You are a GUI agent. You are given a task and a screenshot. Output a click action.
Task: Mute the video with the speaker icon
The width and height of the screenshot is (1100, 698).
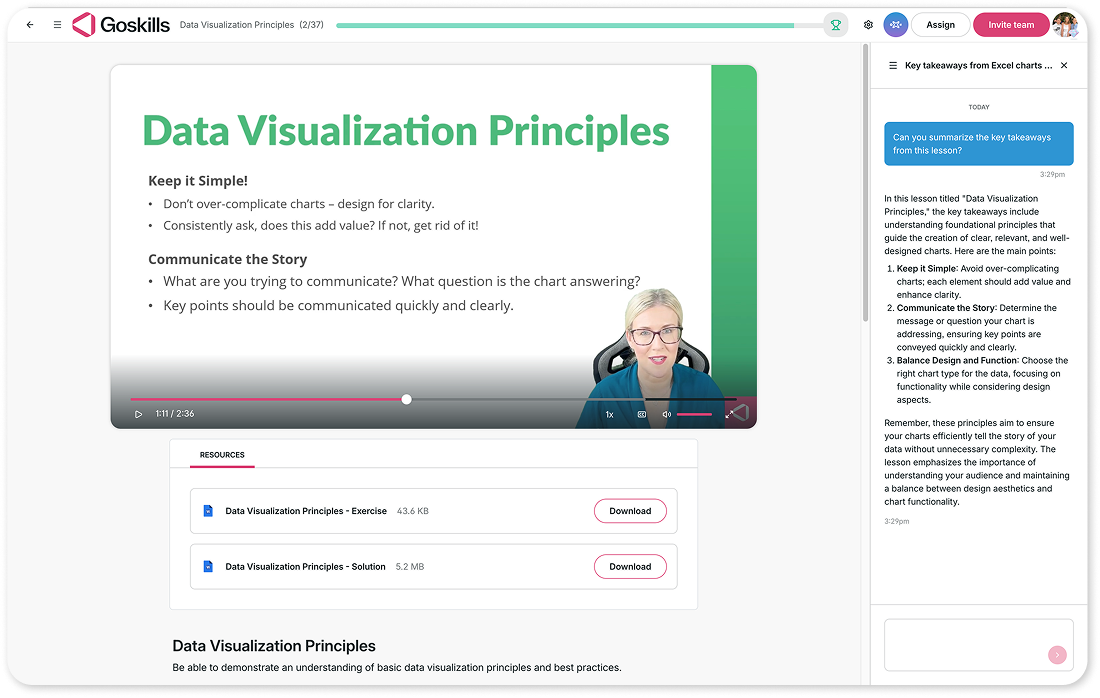pyautogui.click(x=666, y=415)
